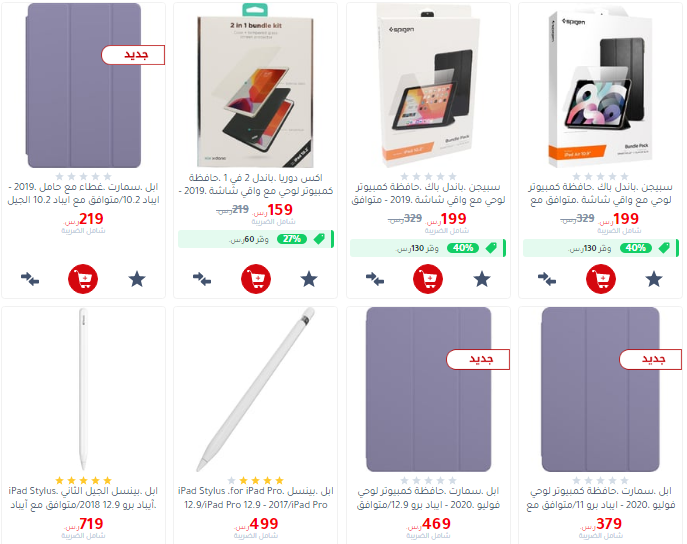This screenshot has width=687, height=544.
Task: View the Apple Pencil 2nd generation image
Action: (x=83, y=389)
